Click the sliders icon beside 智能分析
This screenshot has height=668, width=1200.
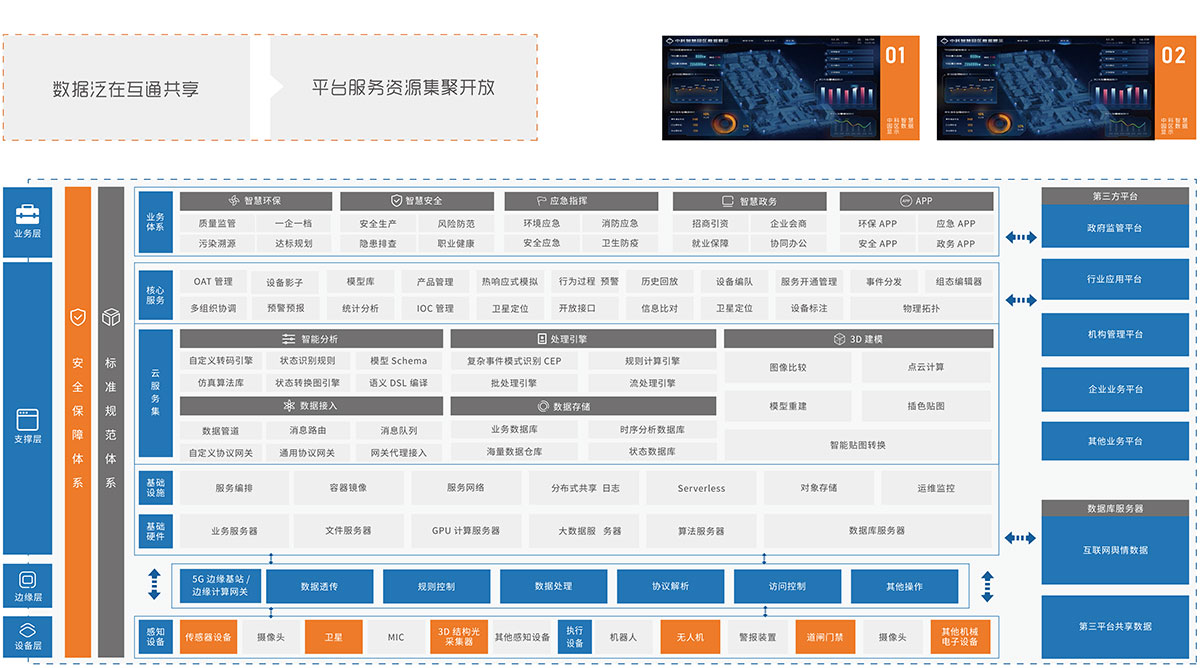289,339
